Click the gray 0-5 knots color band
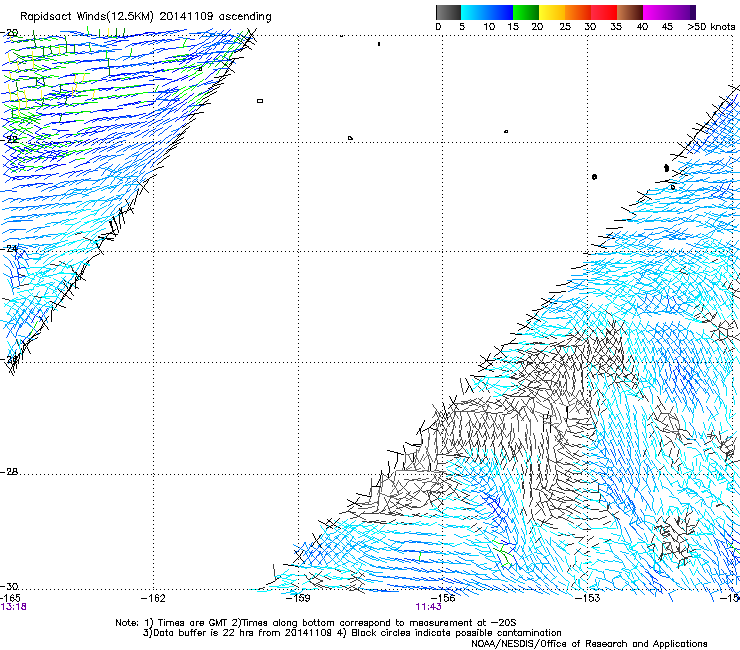 tap(448, 12)
